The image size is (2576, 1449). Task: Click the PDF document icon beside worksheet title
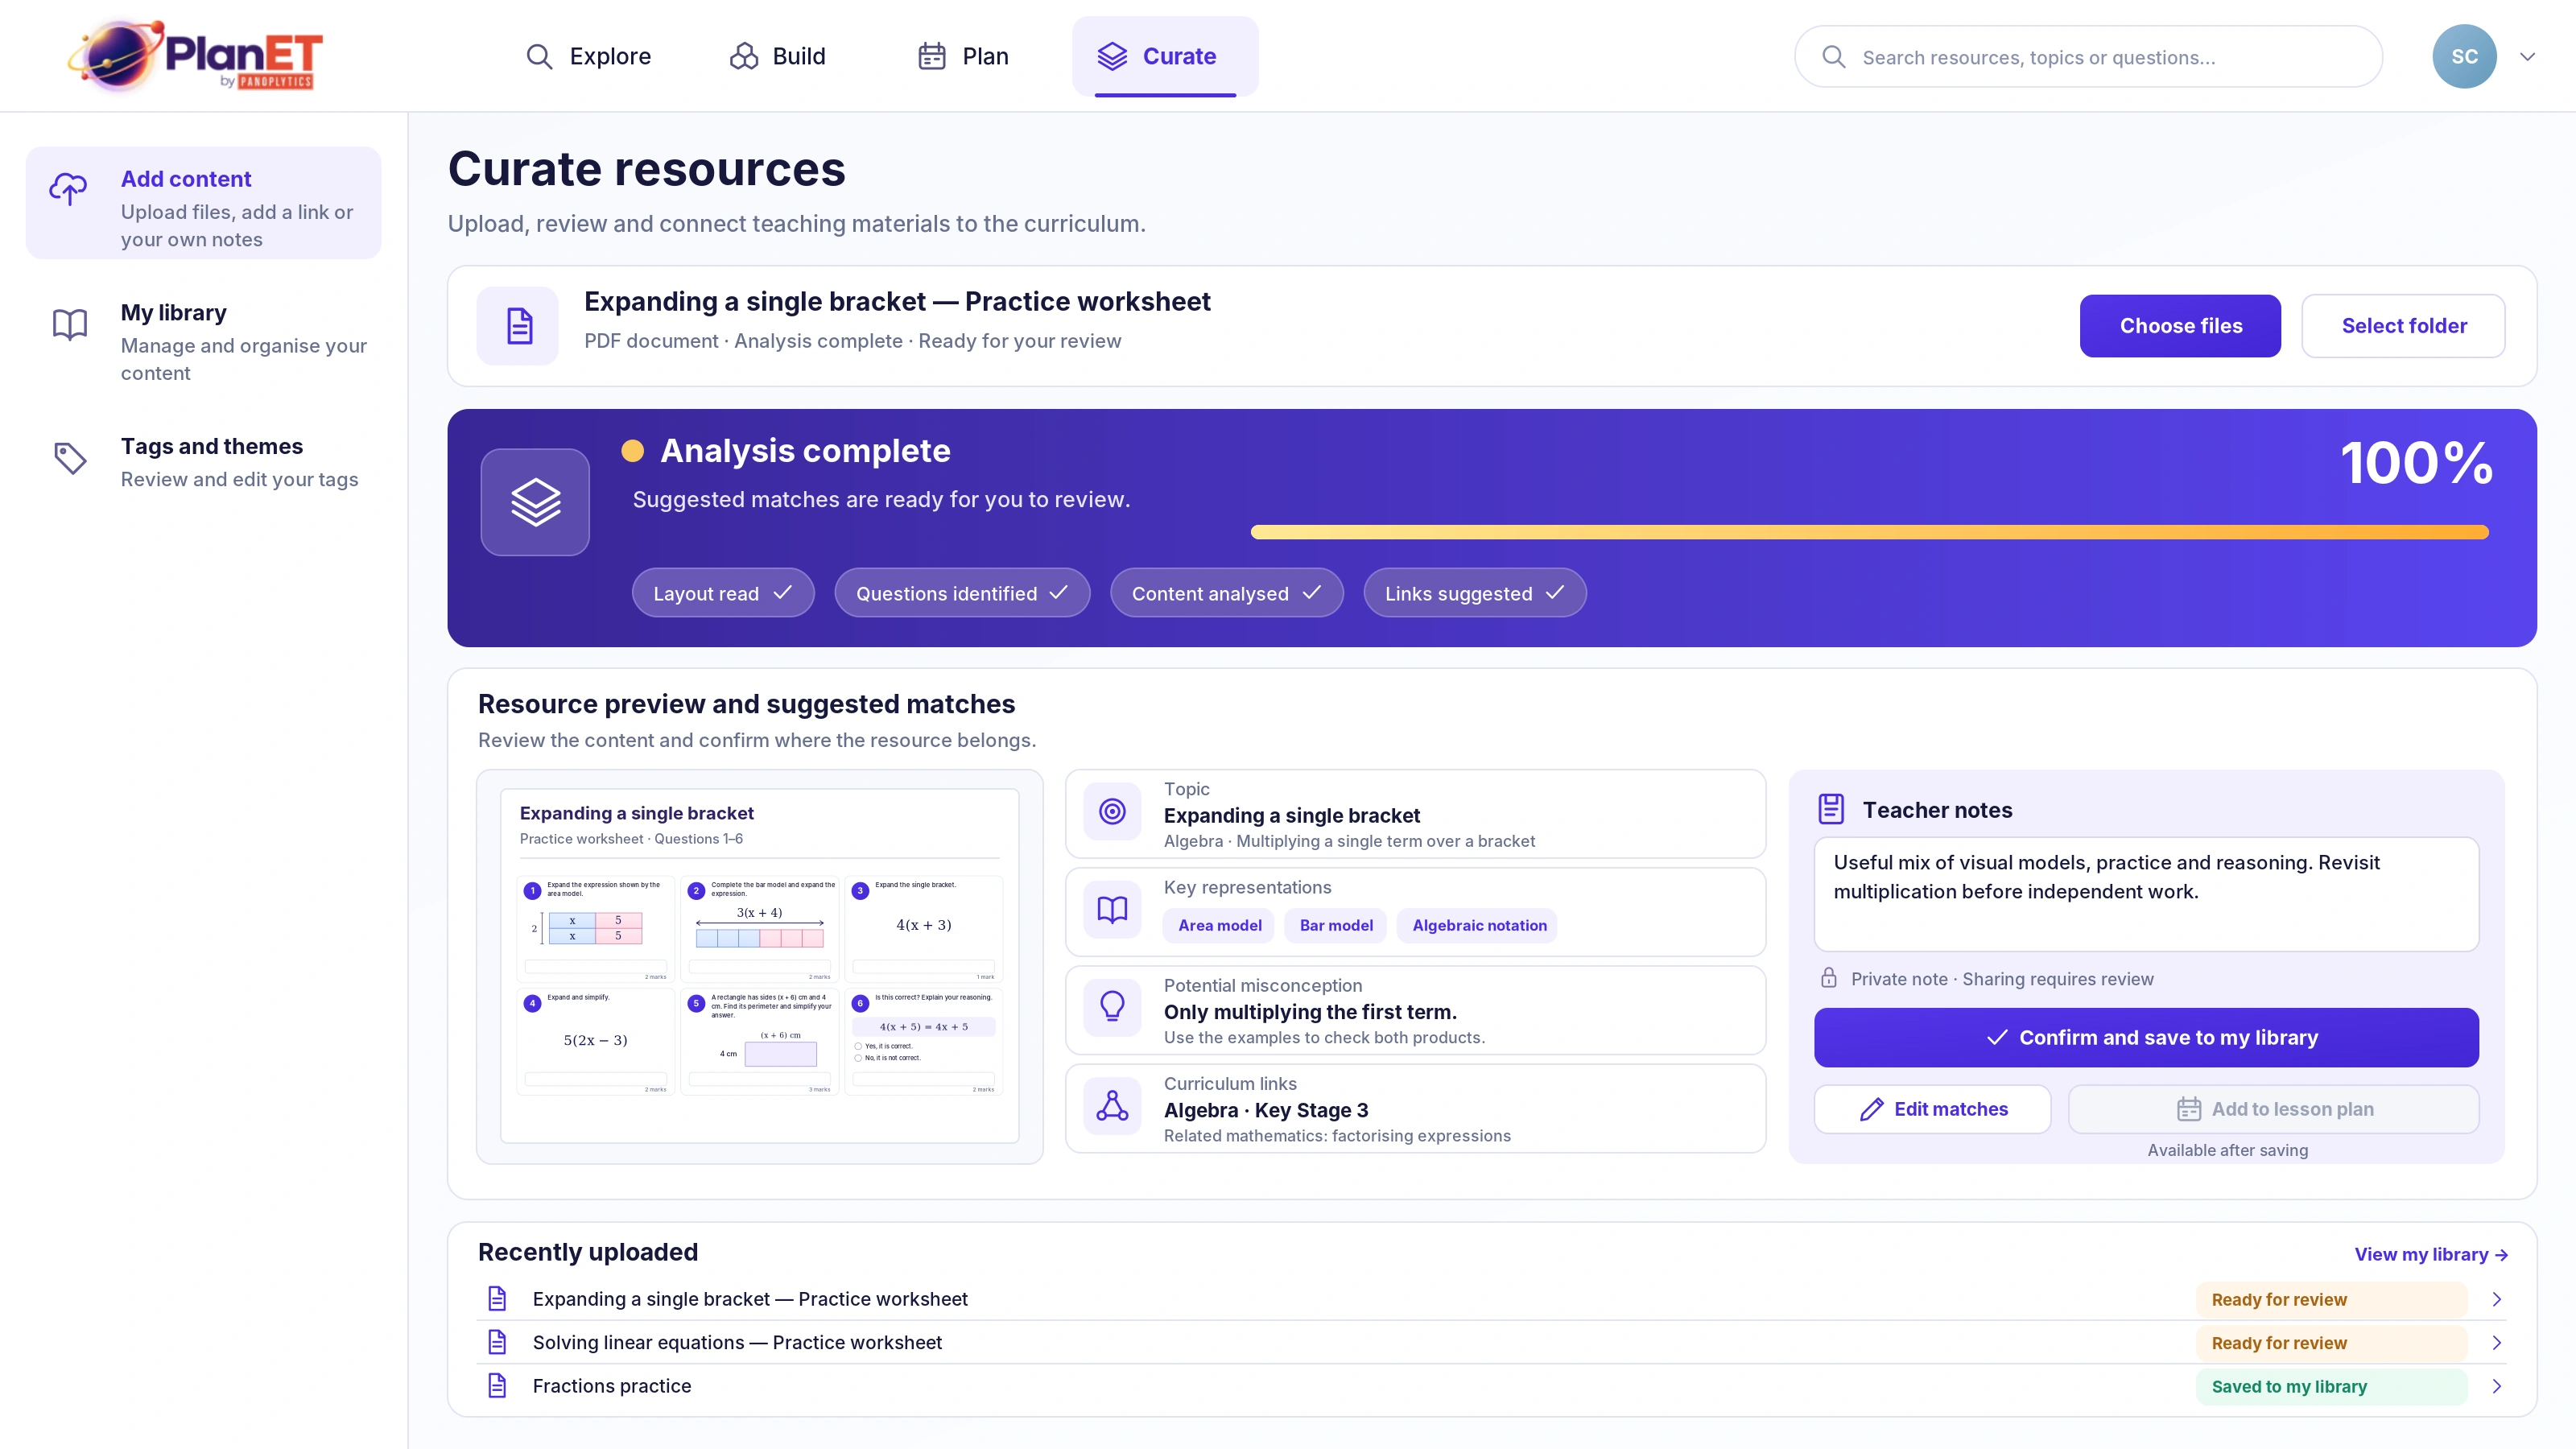(518, 326)
